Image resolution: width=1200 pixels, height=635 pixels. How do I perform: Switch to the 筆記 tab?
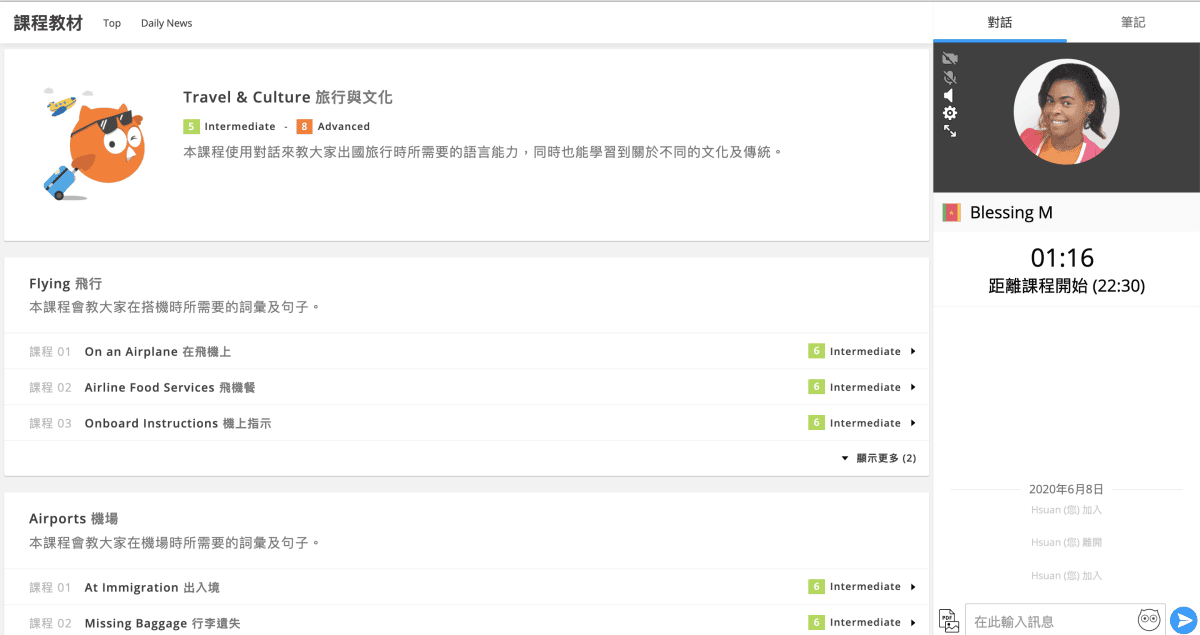click(1133, 22)
